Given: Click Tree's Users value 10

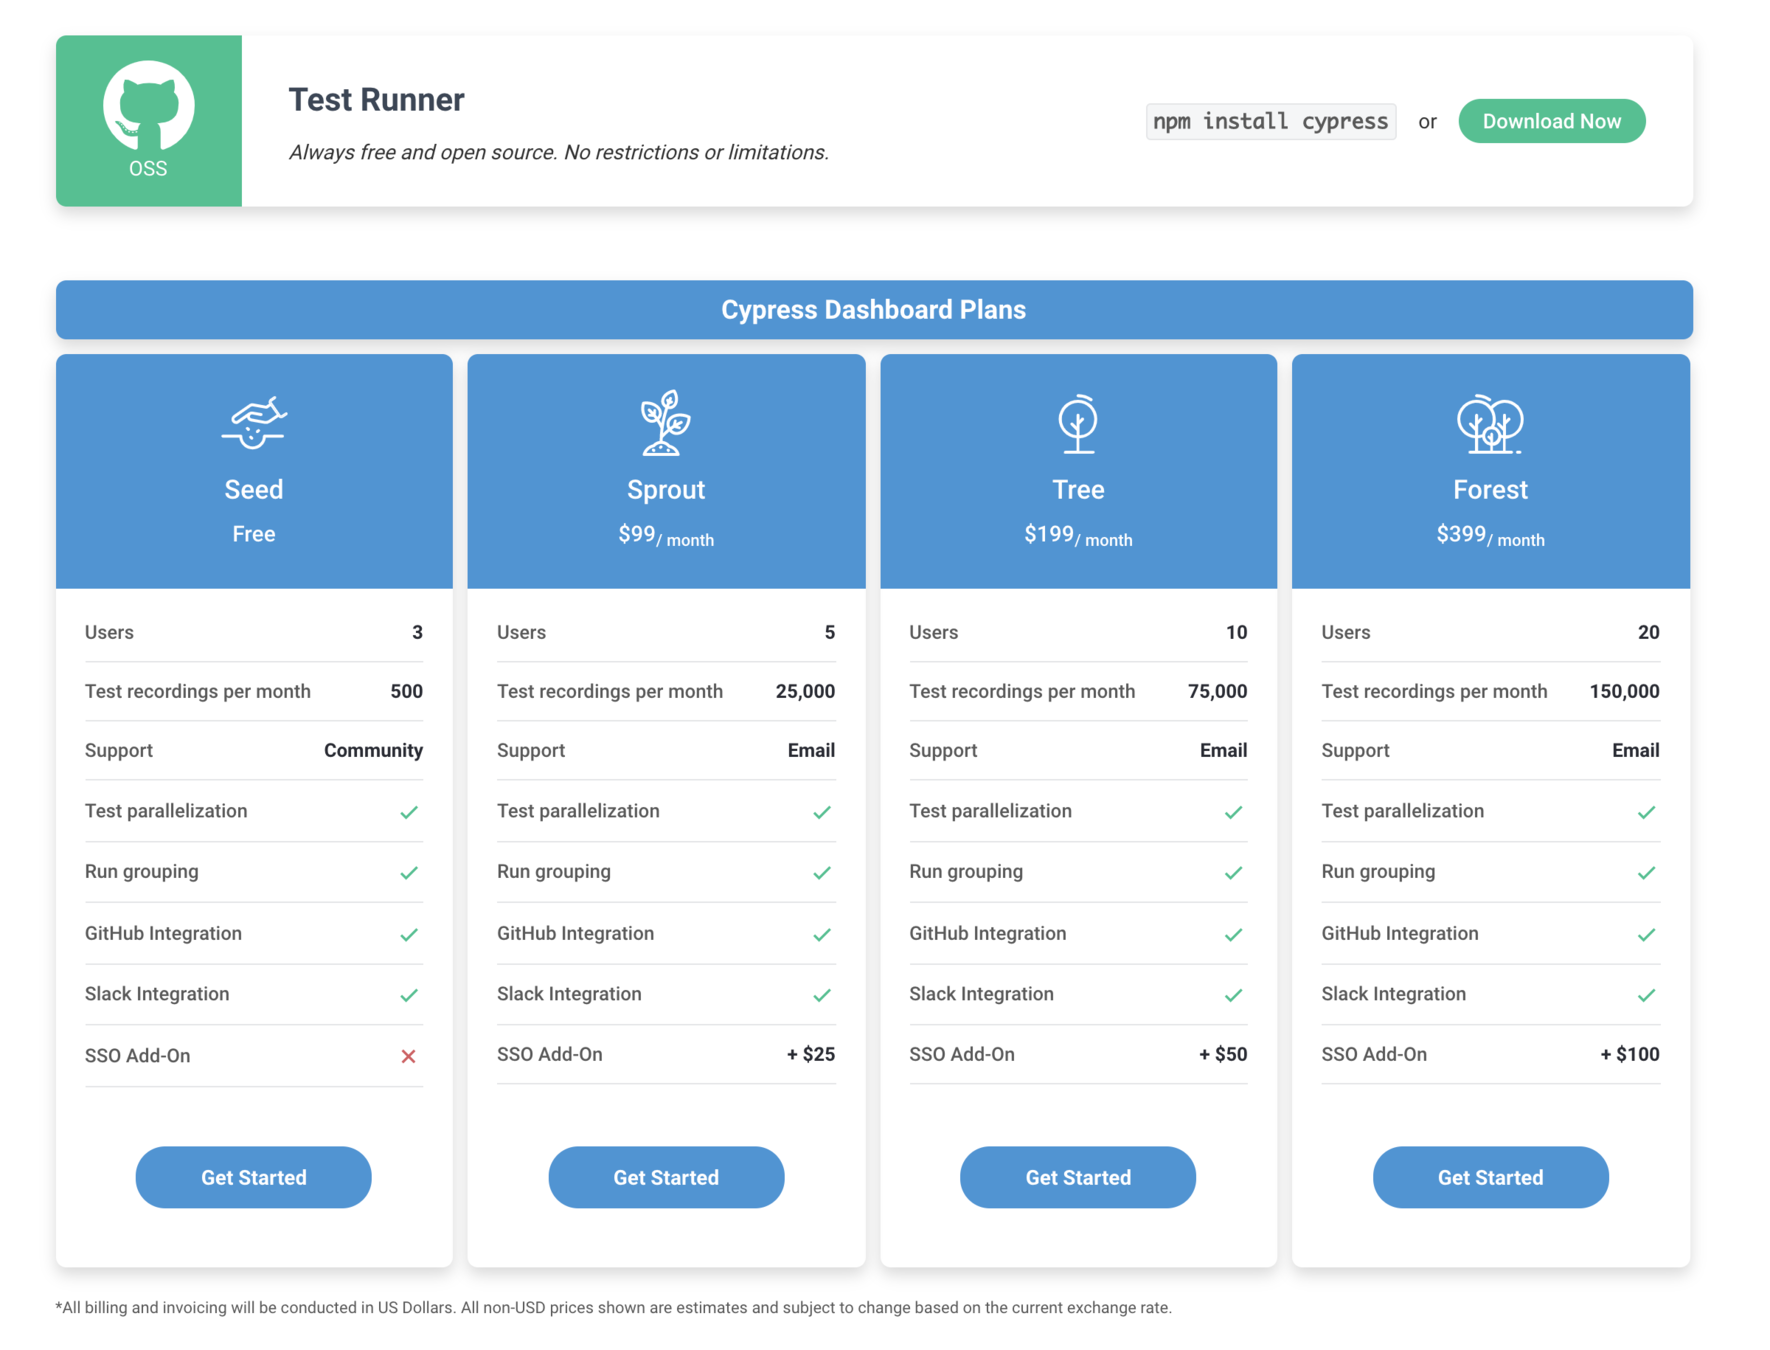Looking at the screenshot, I should tap(1237, 632).
